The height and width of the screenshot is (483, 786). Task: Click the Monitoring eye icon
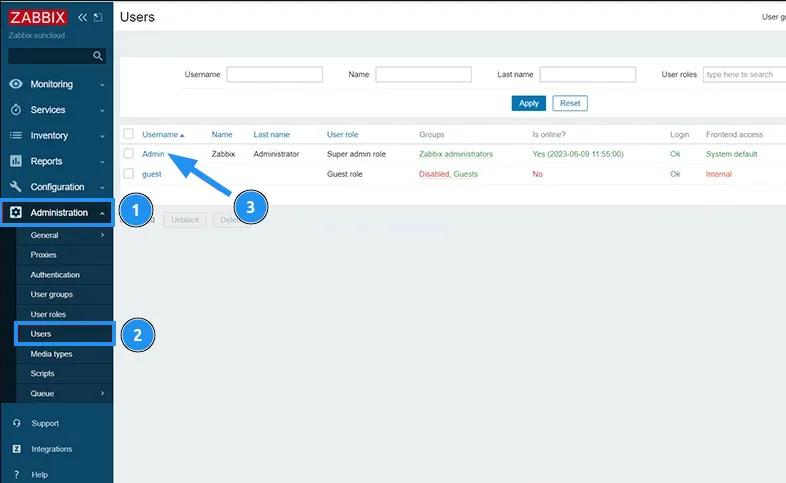point(16,84)
